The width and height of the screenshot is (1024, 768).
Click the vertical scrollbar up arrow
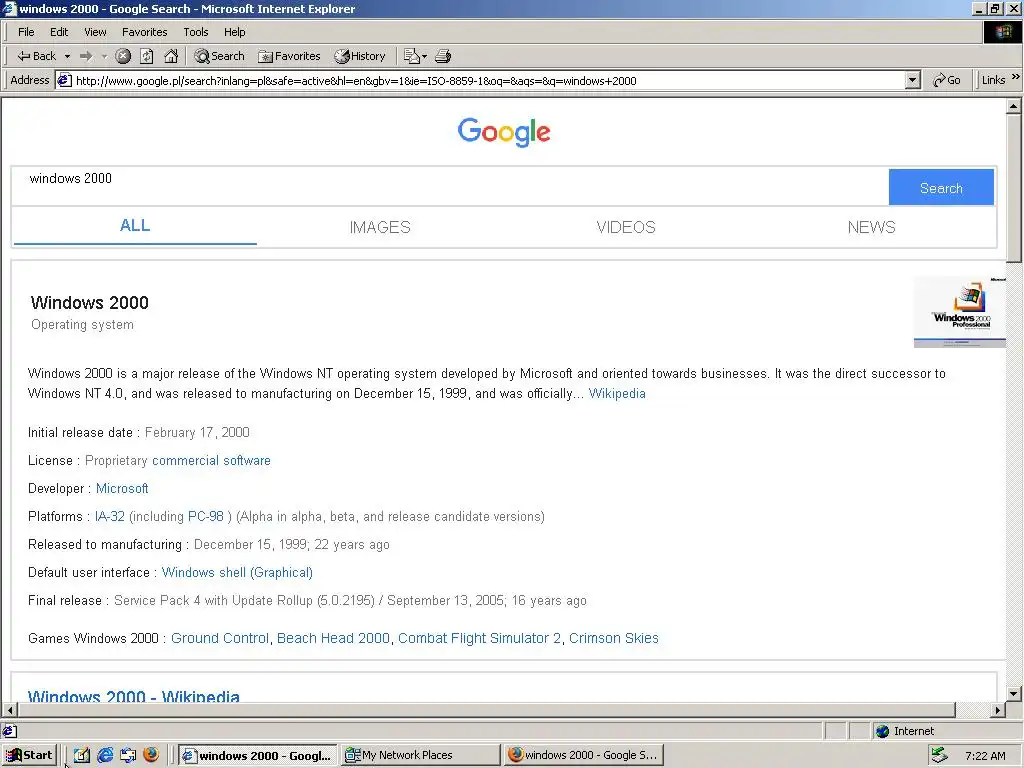pos(1014,105)
